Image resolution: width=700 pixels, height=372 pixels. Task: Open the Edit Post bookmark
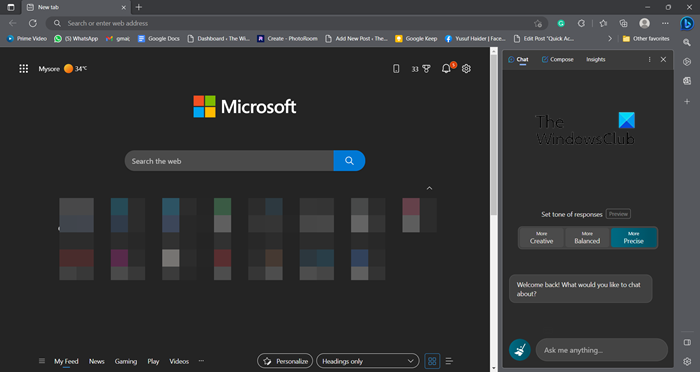[x=544, y=39]
